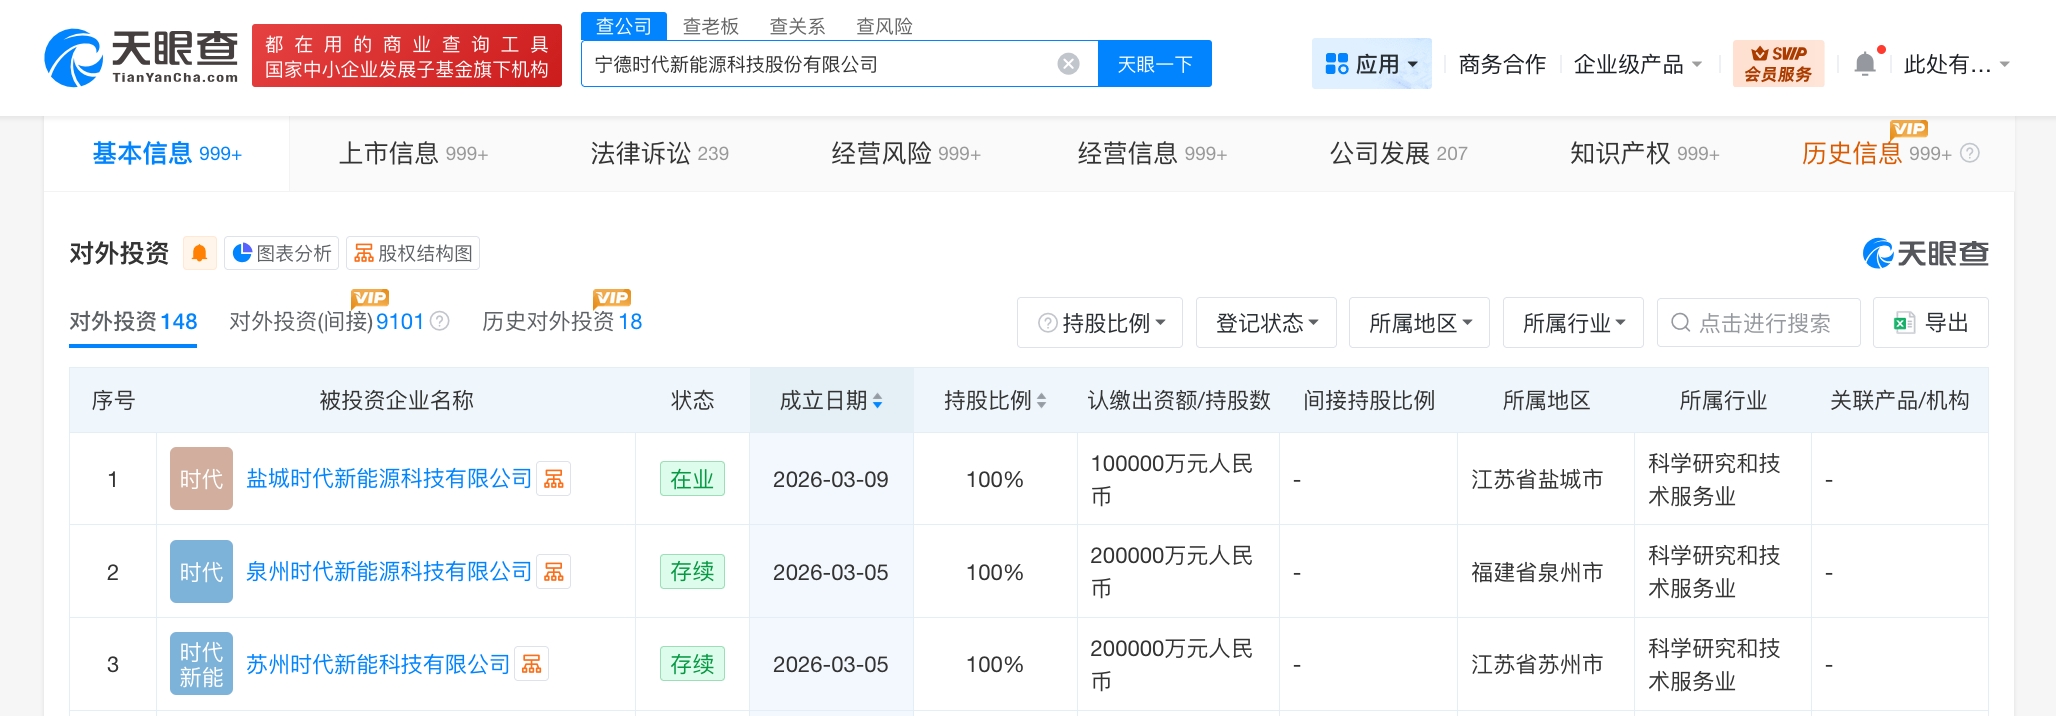The image size is (2056, 716).
Task: Switch to the 法律诉讼 tab
Action: [x=659, y=153]
